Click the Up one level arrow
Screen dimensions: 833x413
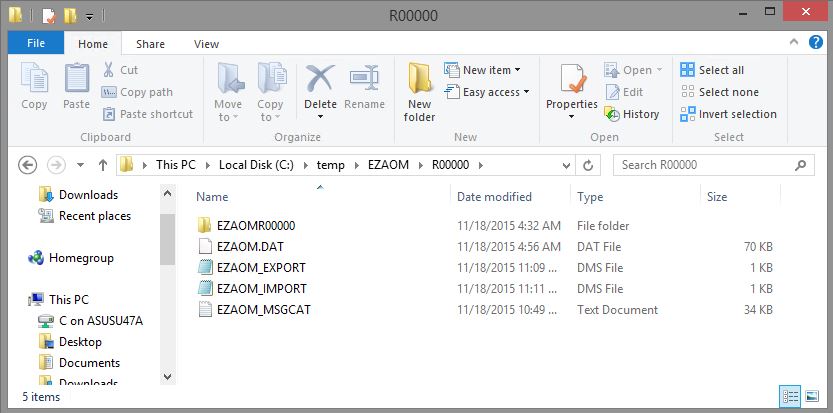coord(102,165)
